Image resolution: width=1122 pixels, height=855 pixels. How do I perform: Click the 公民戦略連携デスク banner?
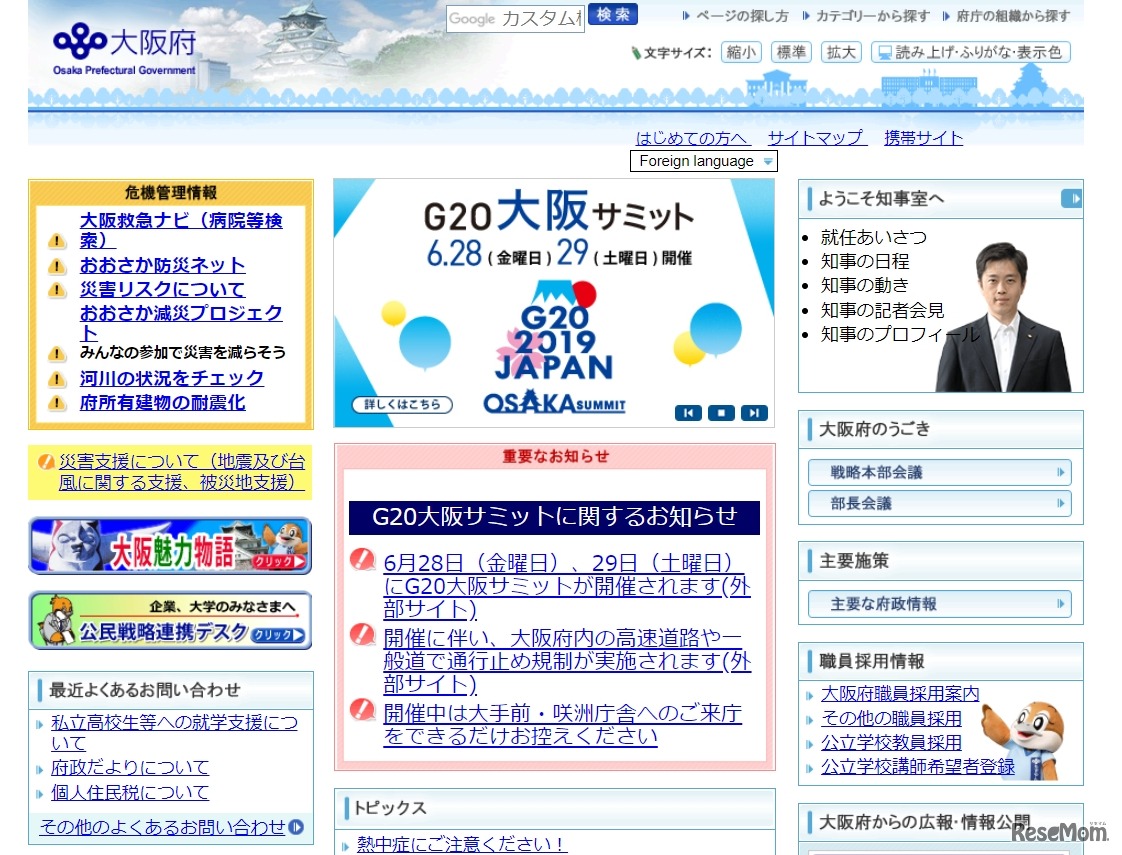[170, 620]
